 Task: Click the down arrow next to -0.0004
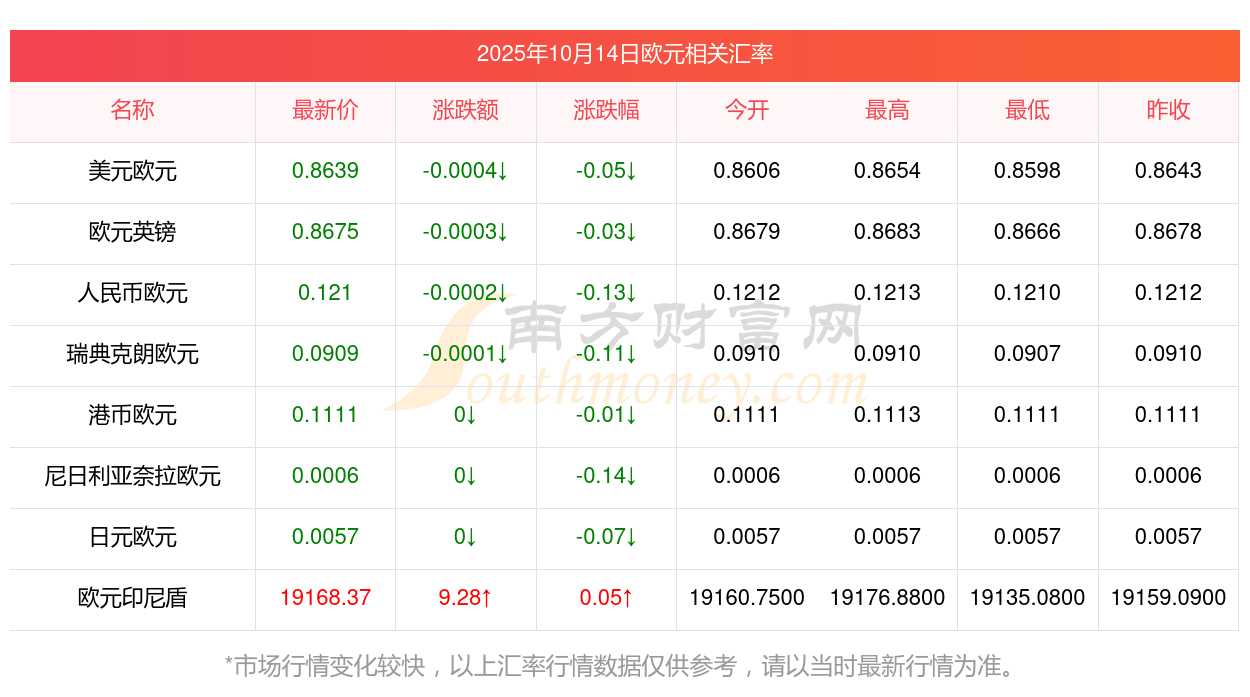[502, 172]
